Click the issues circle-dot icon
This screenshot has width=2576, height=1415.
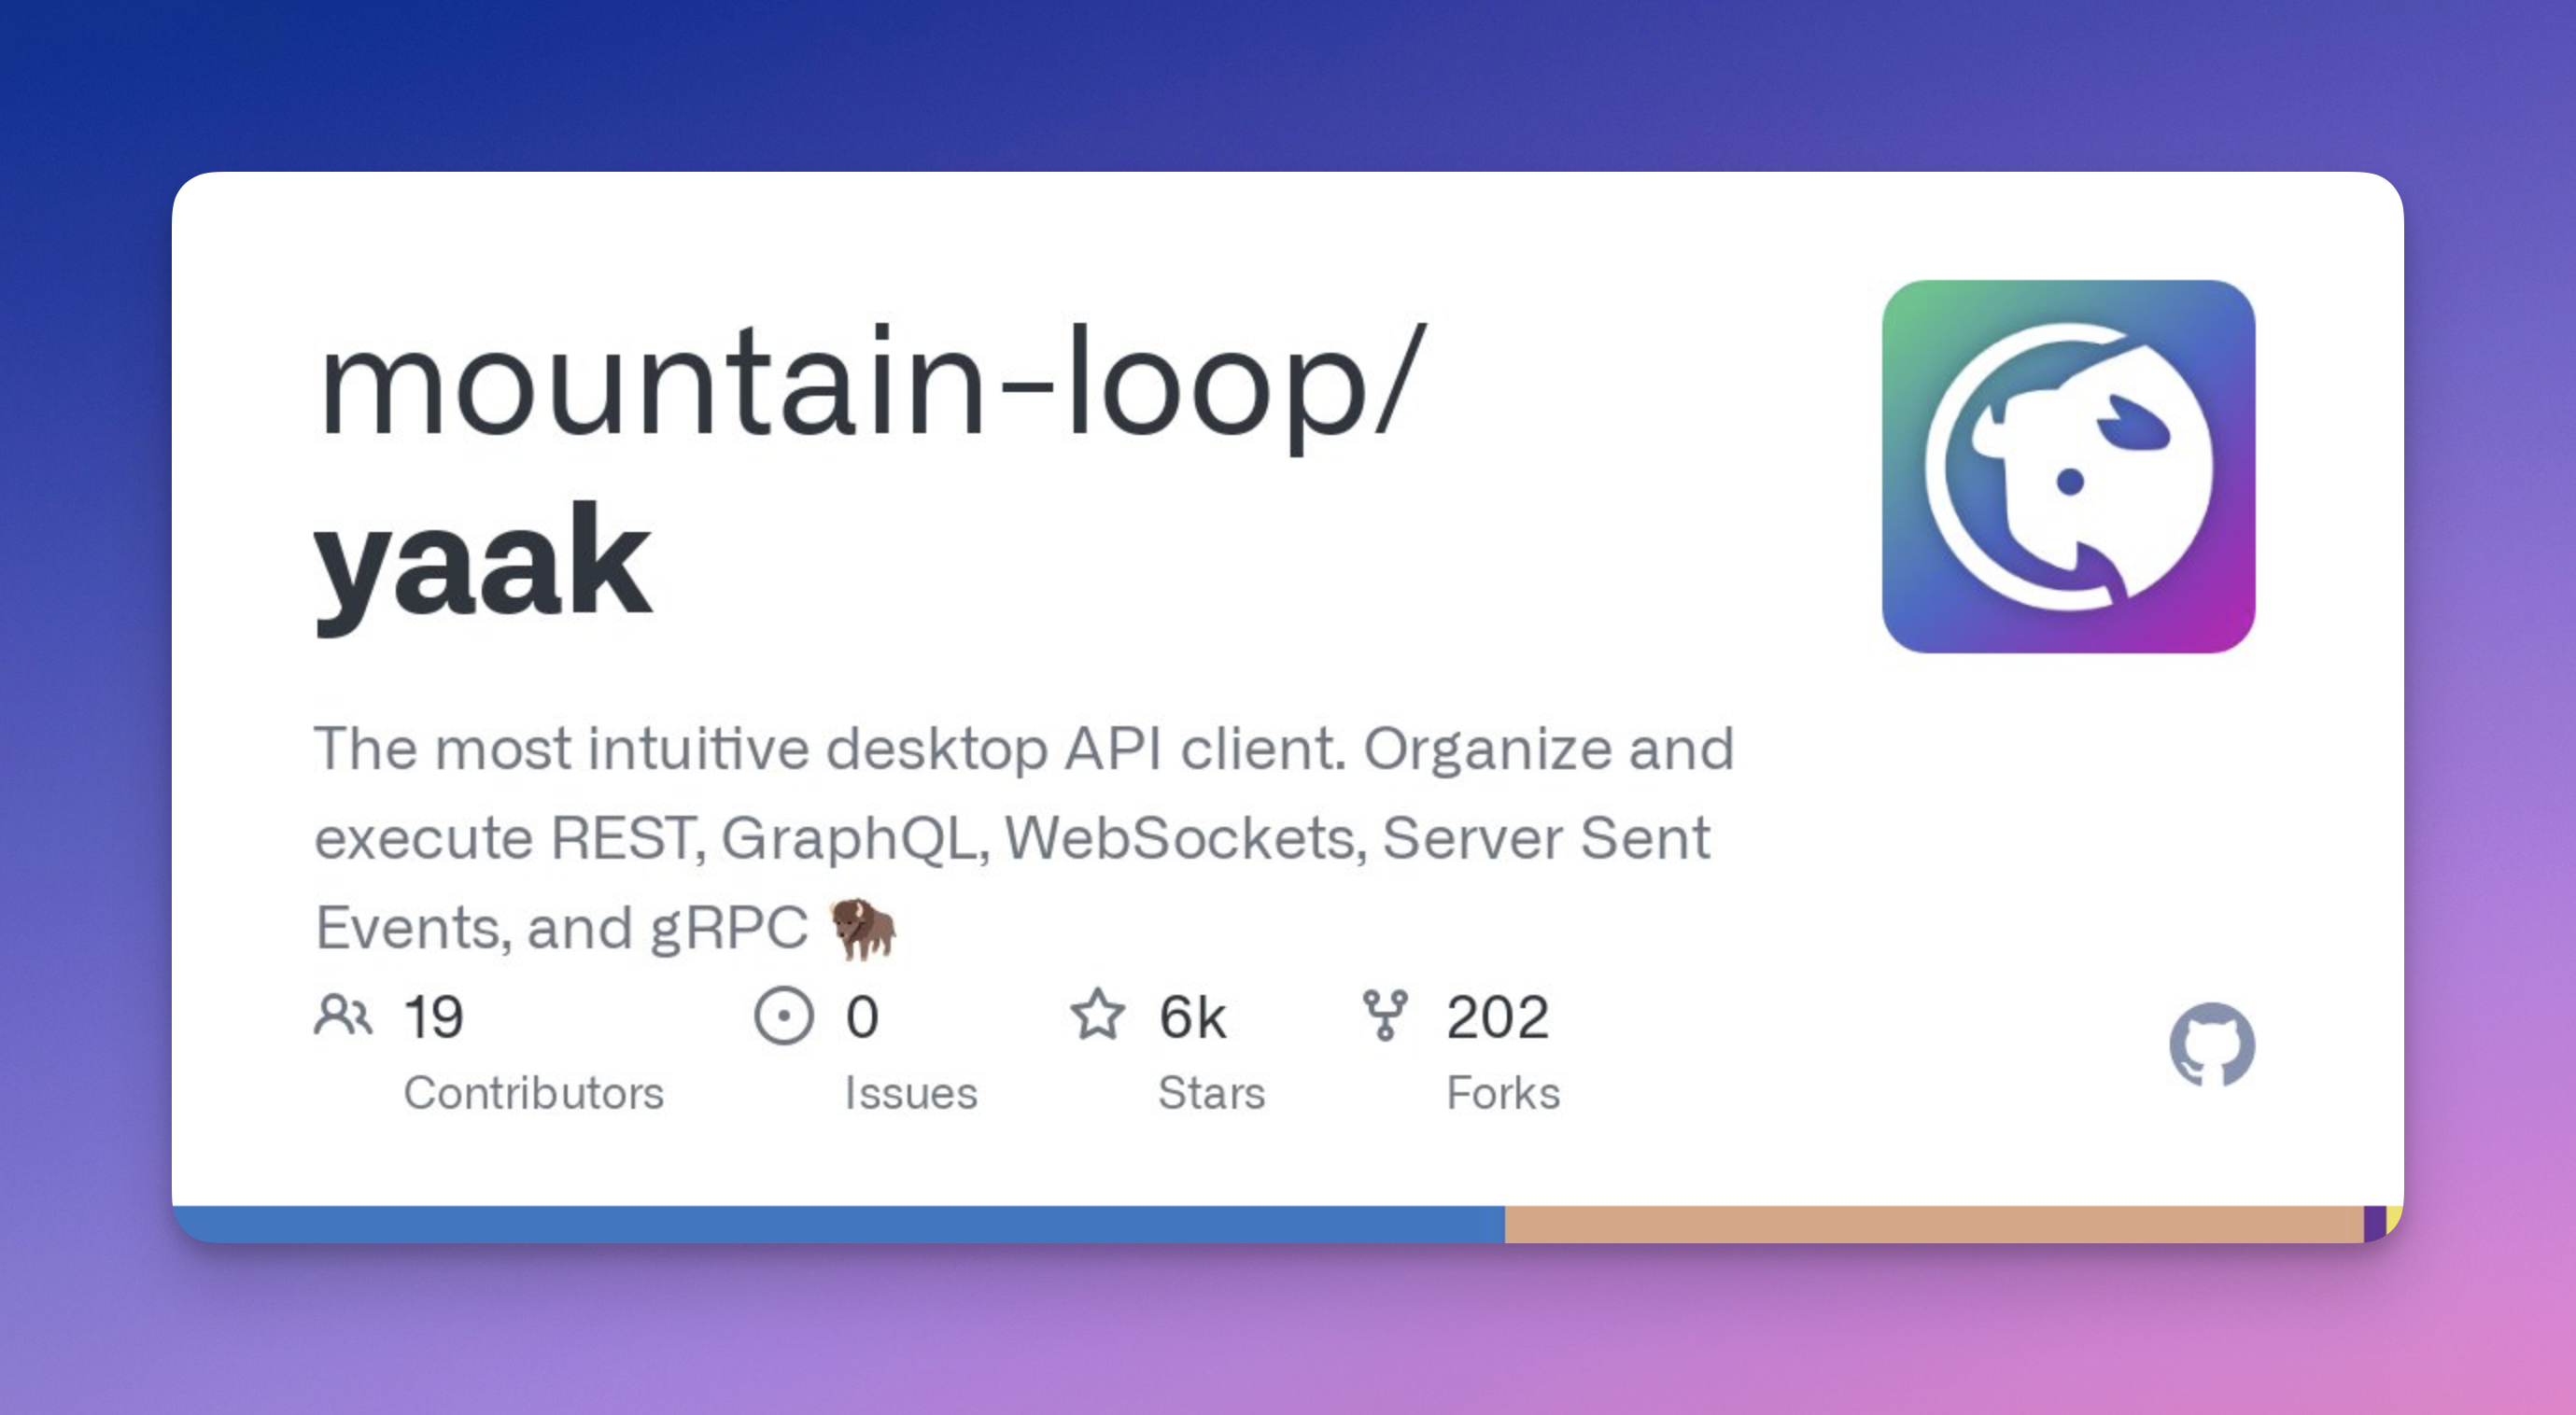click(783, 1016)
